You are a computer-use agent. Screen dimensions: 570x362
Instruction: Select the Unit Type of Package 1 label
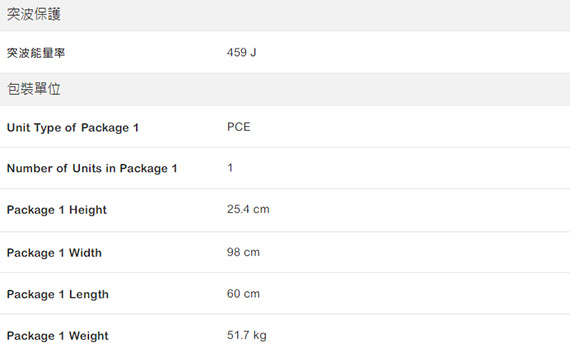pos(73,128)
